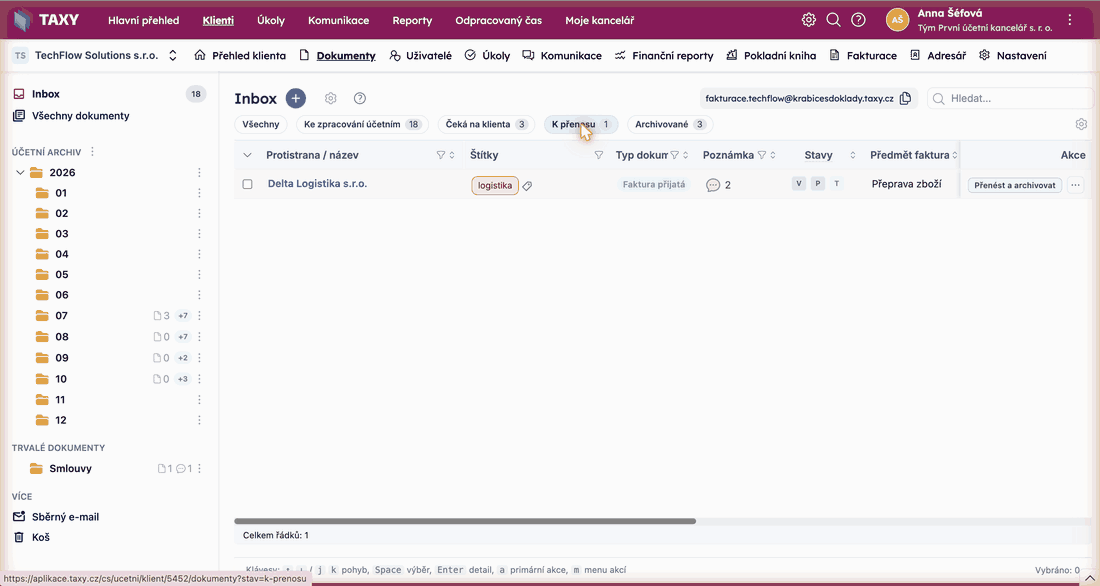
Task: Open the Pokladní kniha section
Action: tap(771, 55)
